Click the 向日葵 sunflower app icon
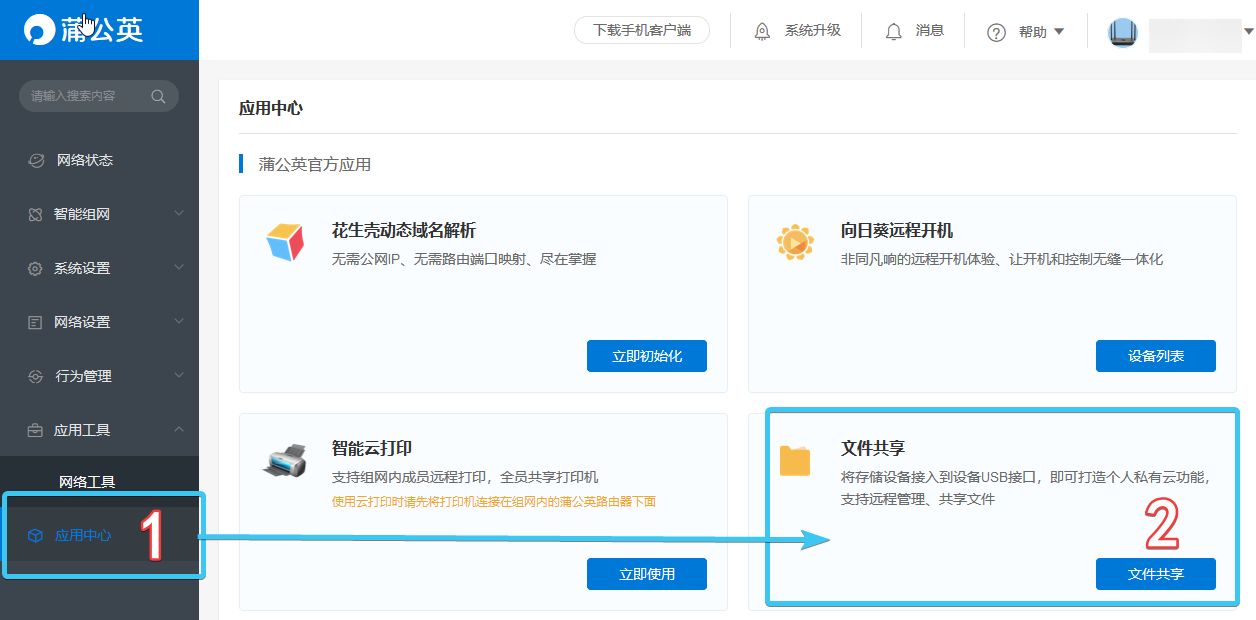The width and height of the screenshot is (1256, 620). tap(795, 242)
